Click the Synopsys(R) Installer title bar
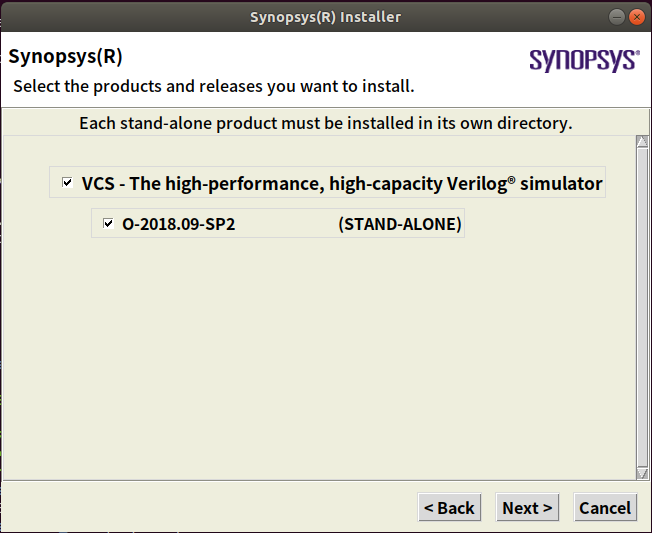This screenshot has width=652, height=533. tap(326, 15)
